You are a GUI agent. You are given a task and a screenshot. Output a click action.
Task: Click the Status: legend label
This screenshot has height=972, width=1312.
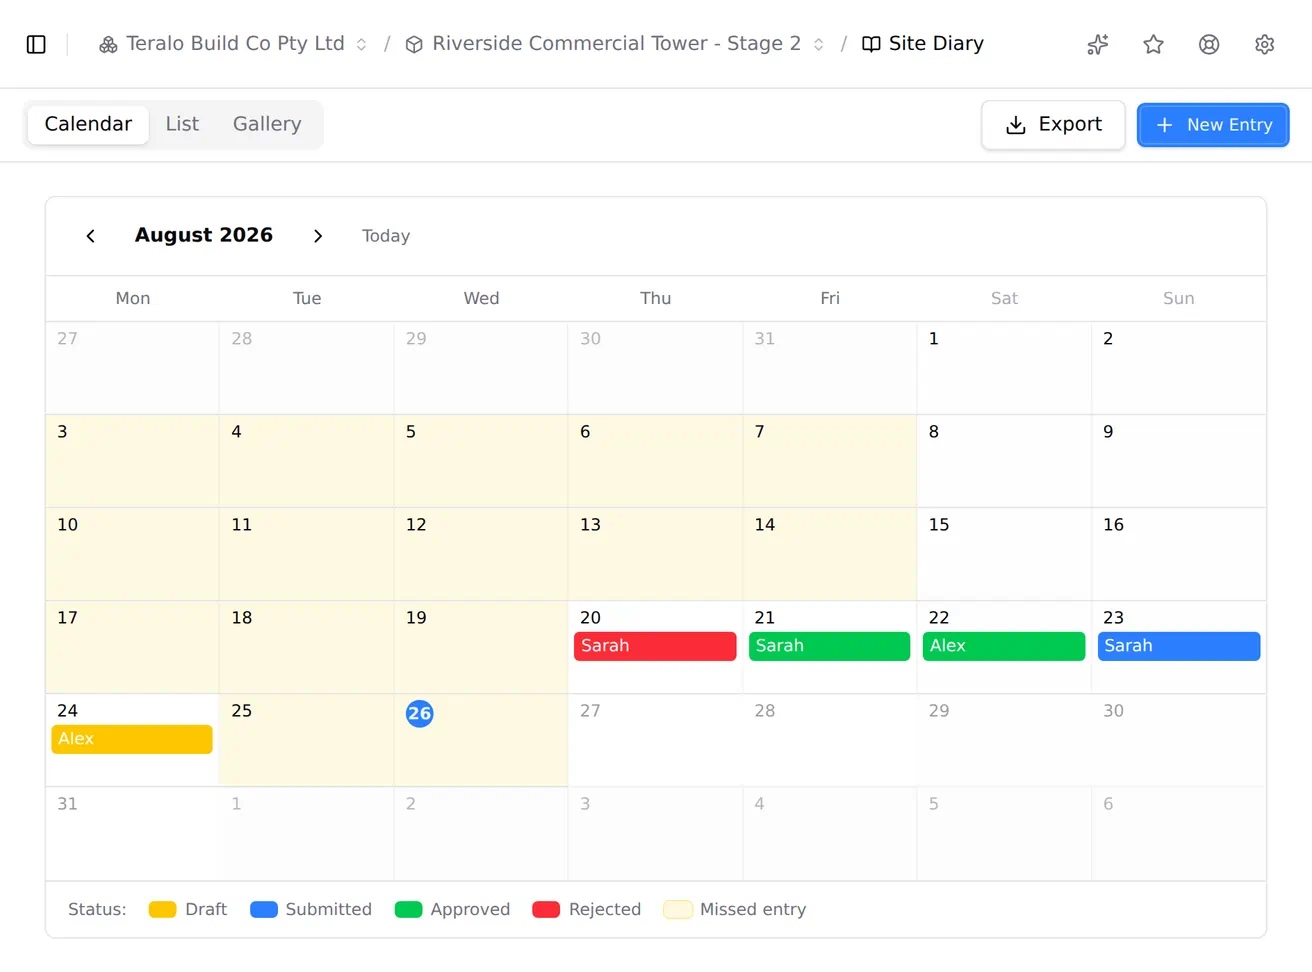(x=97, y=909)
